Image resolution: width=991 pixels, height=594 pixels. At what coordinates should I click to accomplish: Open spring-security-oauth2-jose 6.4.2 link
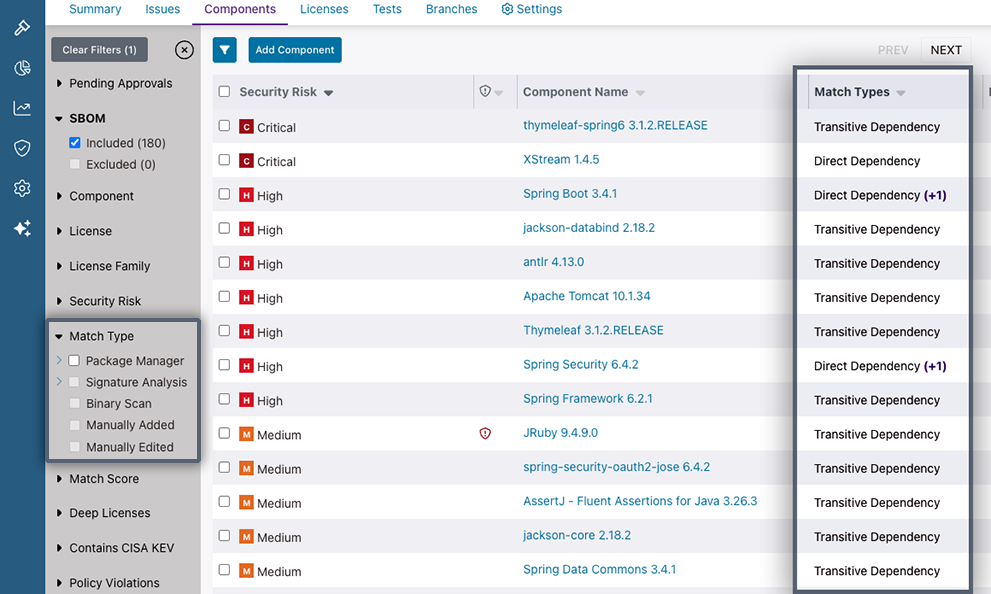coord(616,466)
